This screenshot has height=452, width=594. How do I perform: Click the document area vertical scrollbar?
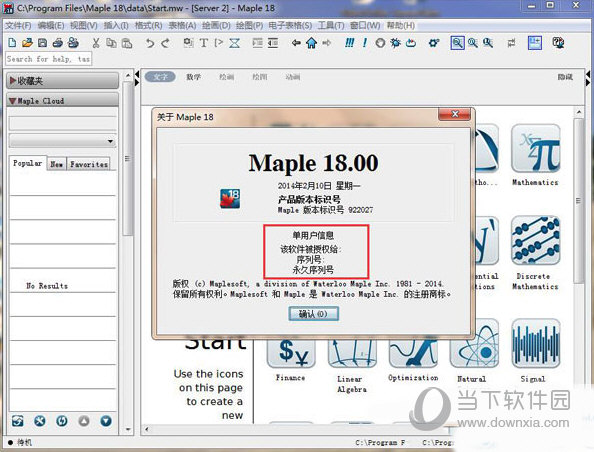pos(578,201)
